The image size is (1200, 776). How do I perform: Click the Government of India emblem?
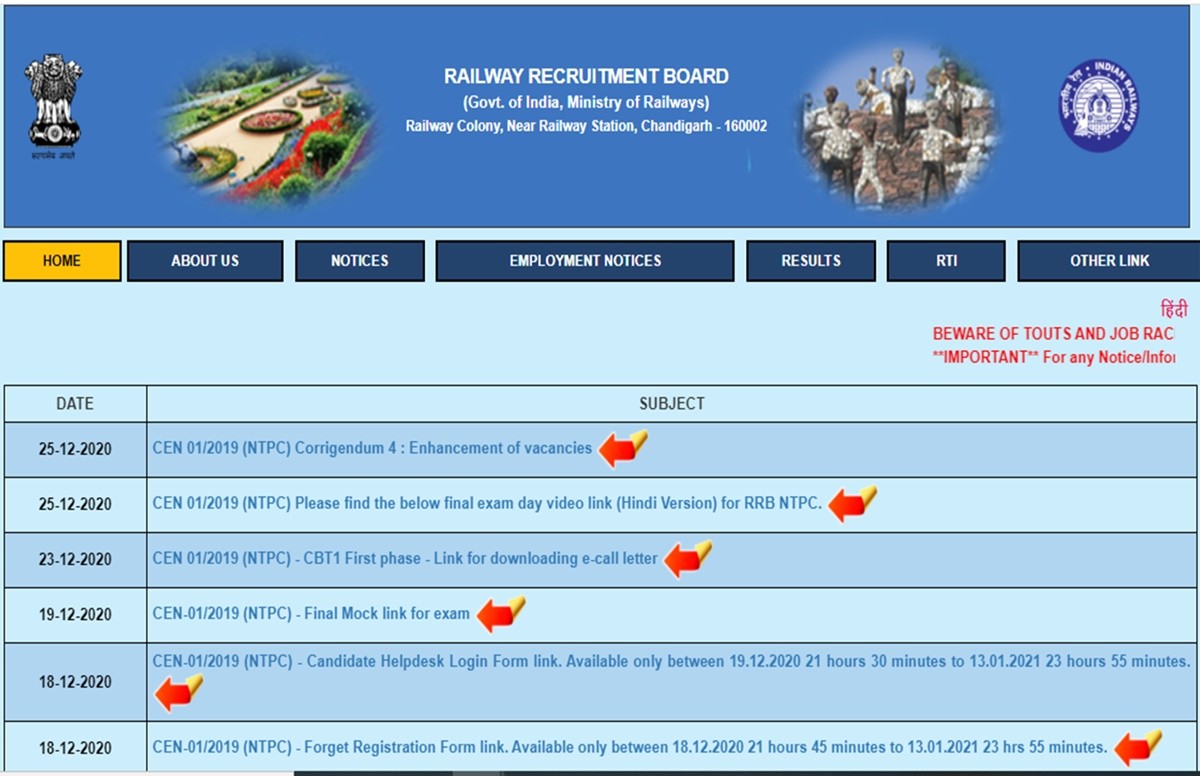tap(54, 104)
